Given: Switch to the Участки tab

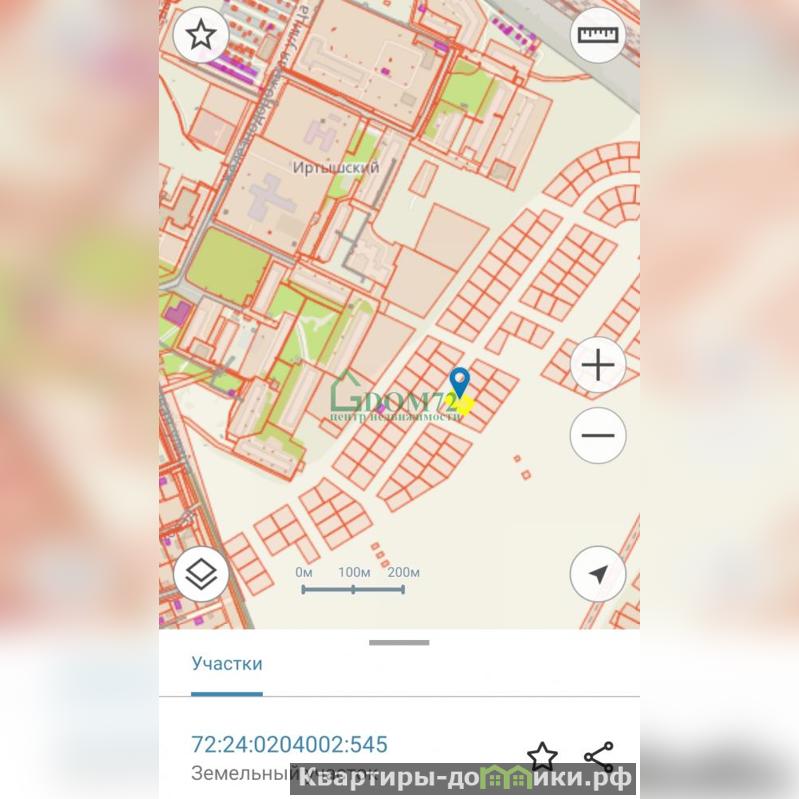Looking at the screenshot, I should coord(227,663).
